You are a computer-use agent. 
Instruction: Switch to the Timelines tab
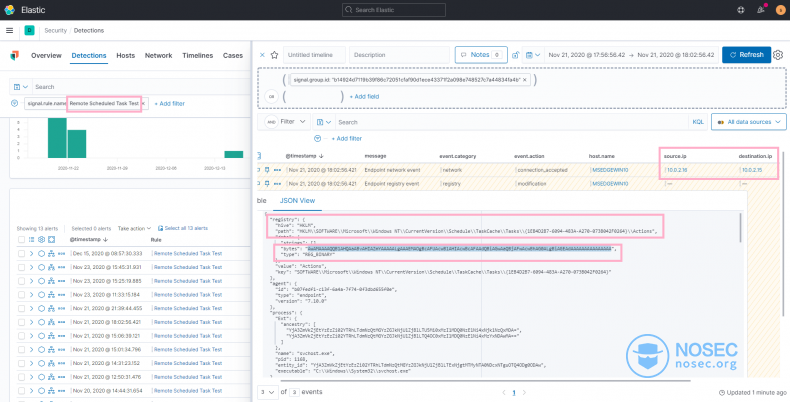point(198,55)
